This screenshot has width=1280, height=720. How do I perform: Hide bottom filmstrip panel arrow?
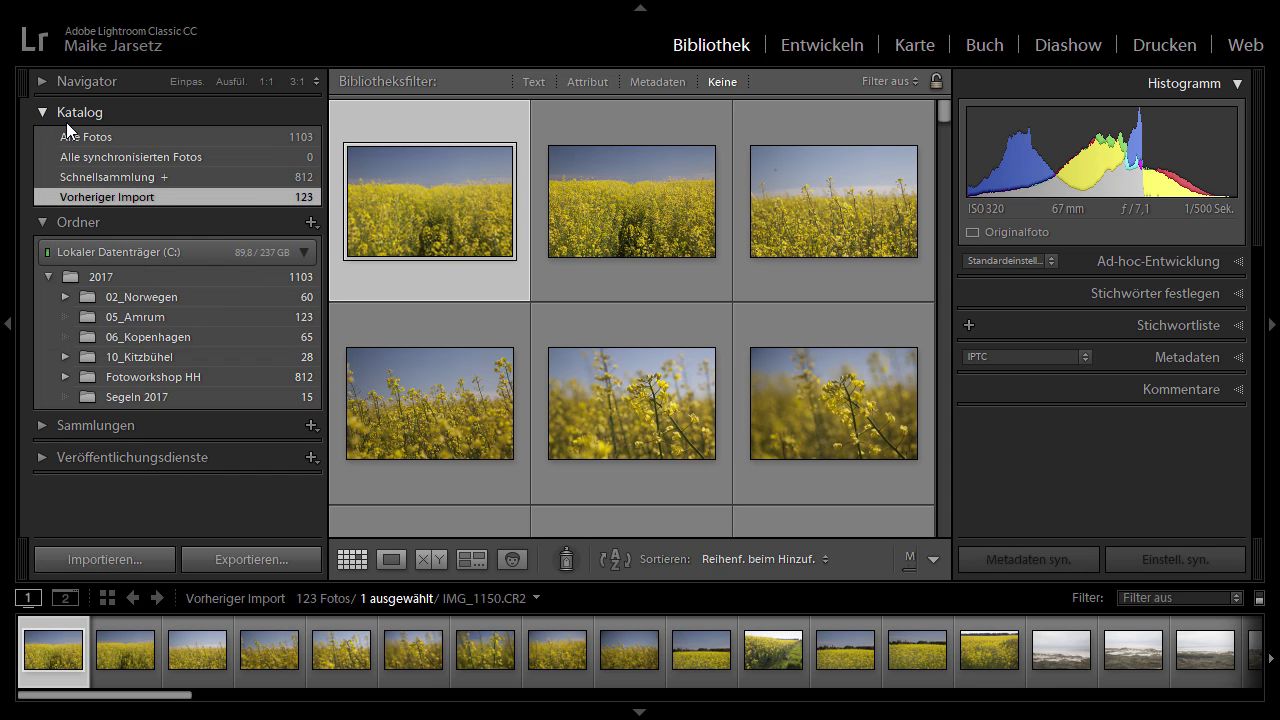pos(640,713)
